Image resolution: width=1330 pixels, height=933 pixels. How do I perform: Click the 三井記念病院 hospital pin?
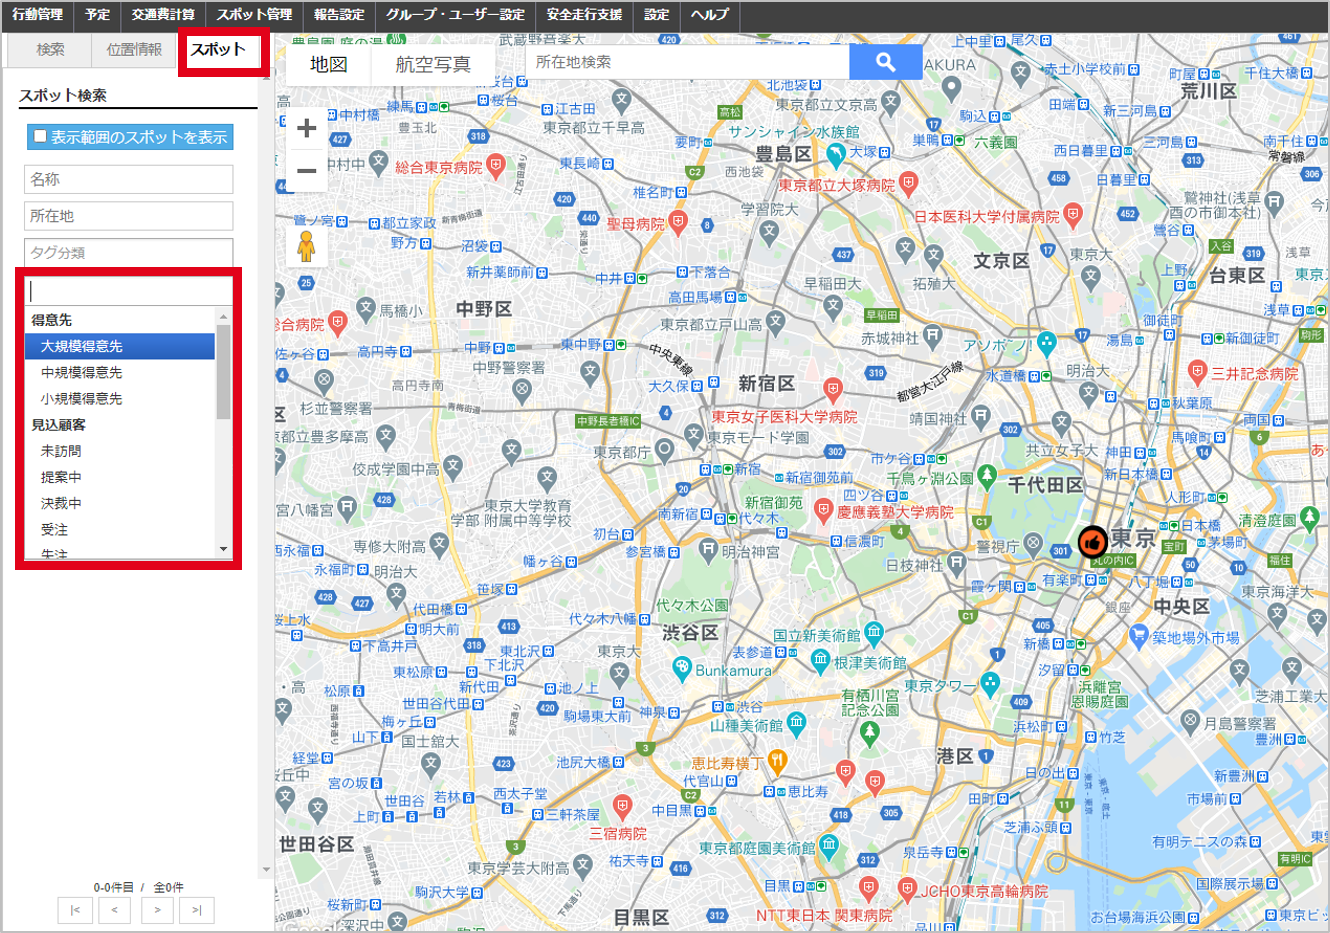click(x=1197, y=373)
